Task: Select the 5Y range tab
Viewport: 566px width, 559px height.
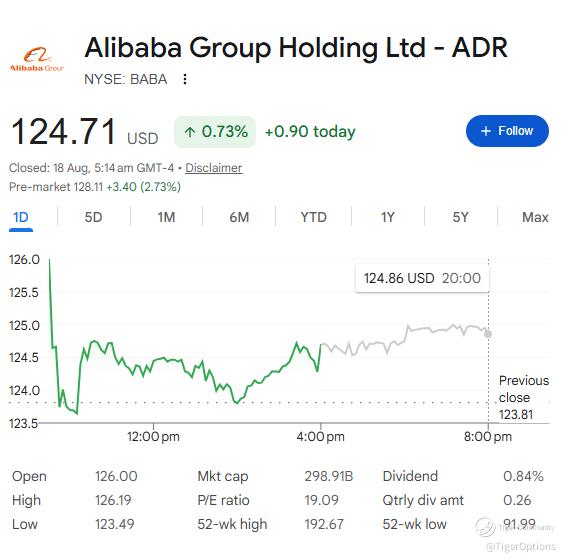Action: 461,217
